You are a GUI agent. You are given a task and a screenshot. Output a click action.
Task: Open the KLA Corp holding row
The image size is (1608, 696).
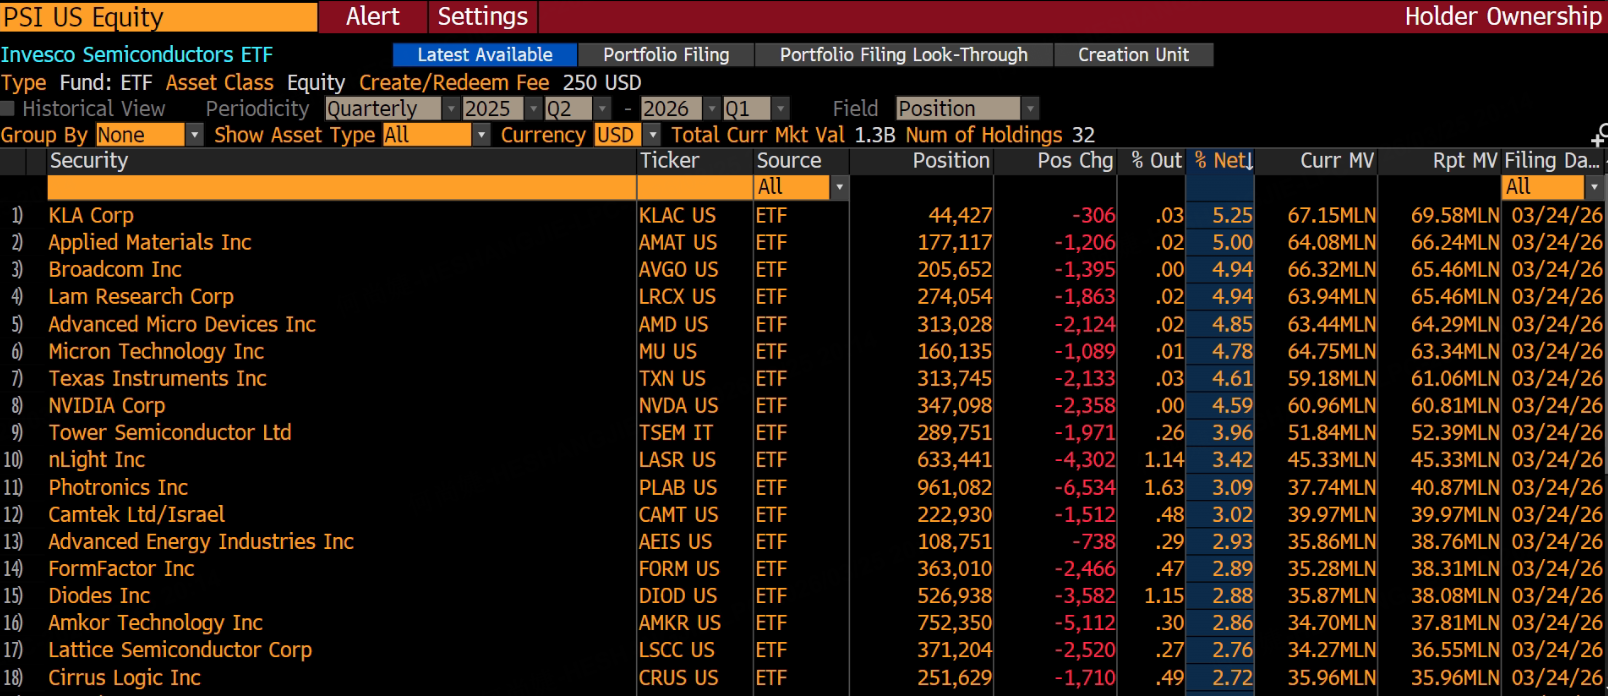point(804,215)
